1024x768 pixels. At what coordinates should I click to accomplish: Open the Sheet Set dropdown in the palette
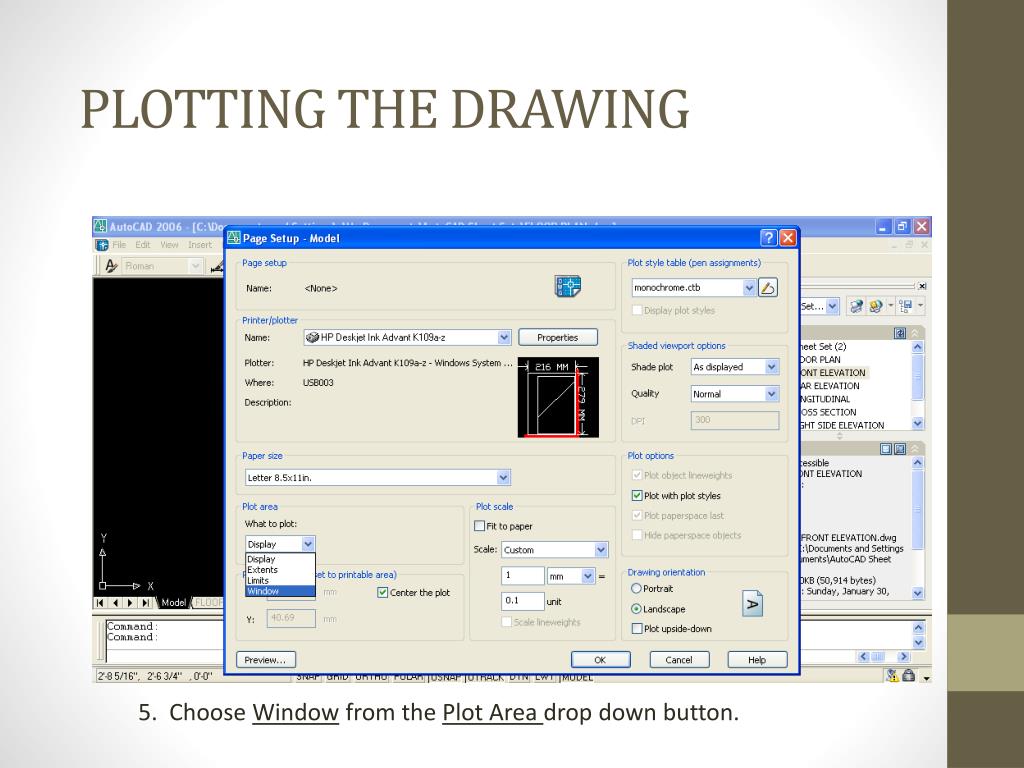point(832,306)
